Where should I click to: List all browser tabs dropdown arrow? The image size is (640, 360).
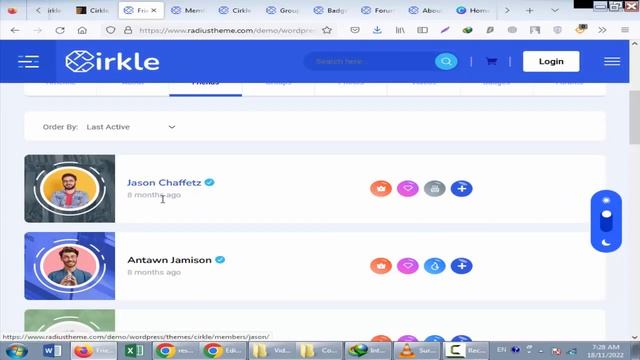[x=555, y=11]
